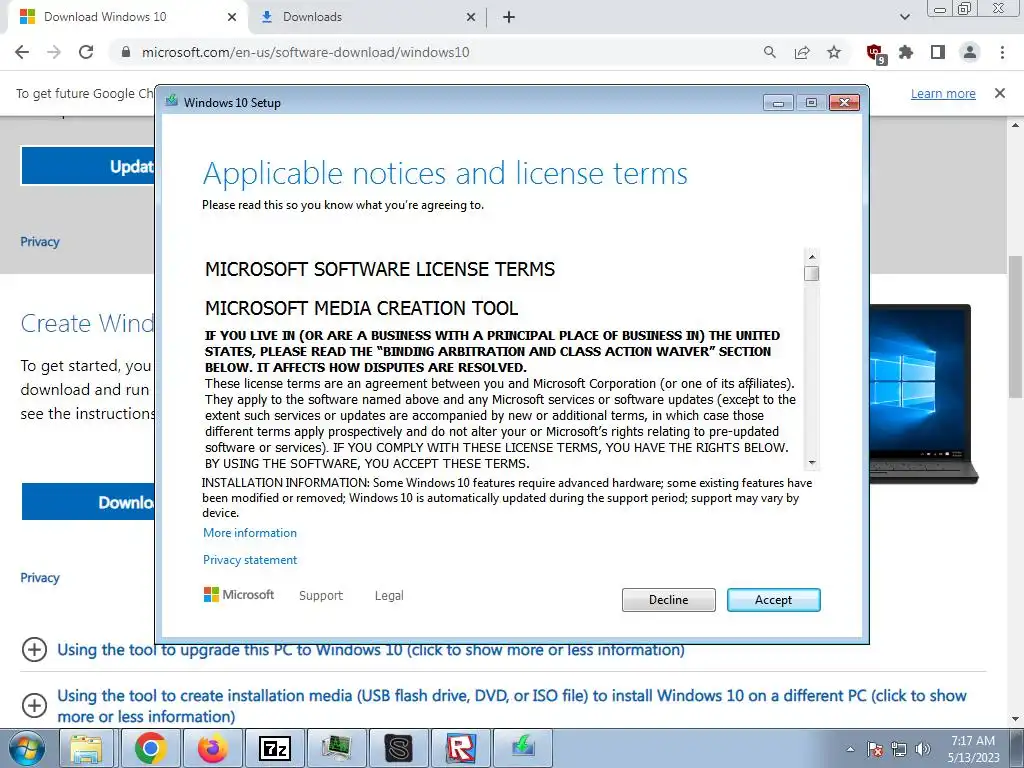The image size is (1024, 768).
Task: Open Support link in Setup window
Action: [321, 596]
